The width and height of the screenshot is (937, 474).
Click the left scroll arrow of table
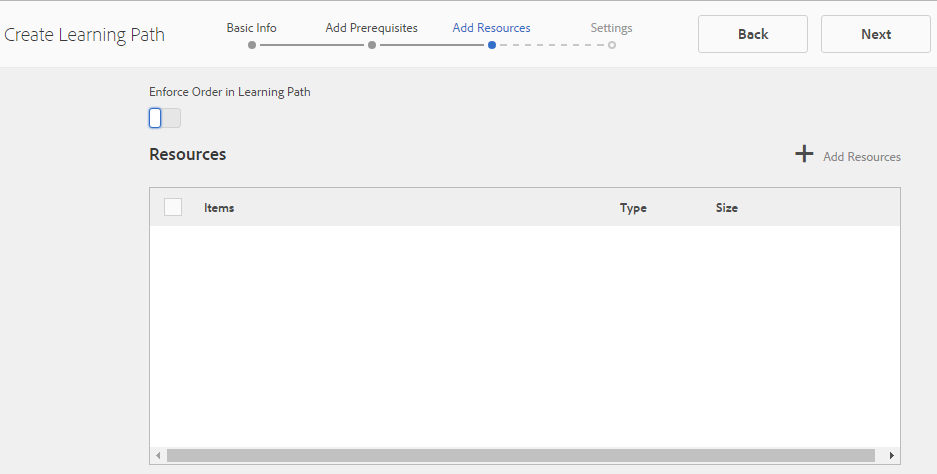(x=158, y=455)
